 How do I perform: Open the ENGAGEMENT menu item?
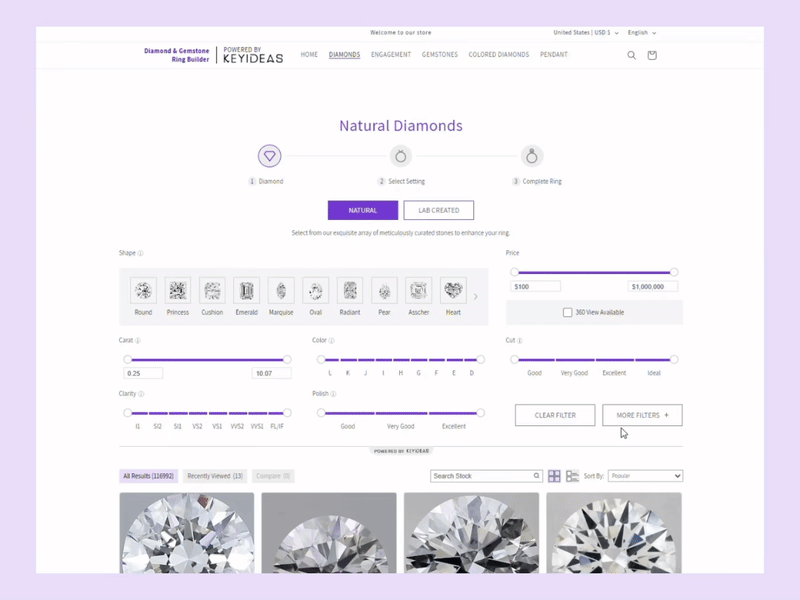point(391,55)
